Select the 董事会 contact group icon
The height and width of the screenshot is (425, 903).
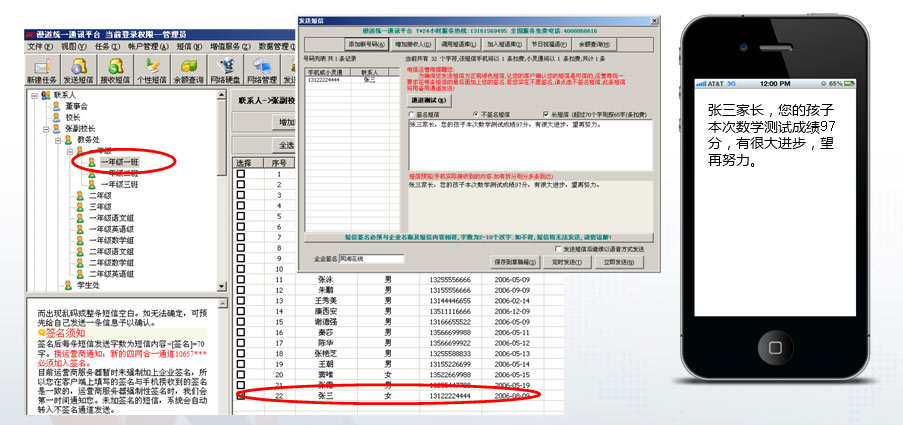[56, 105]
